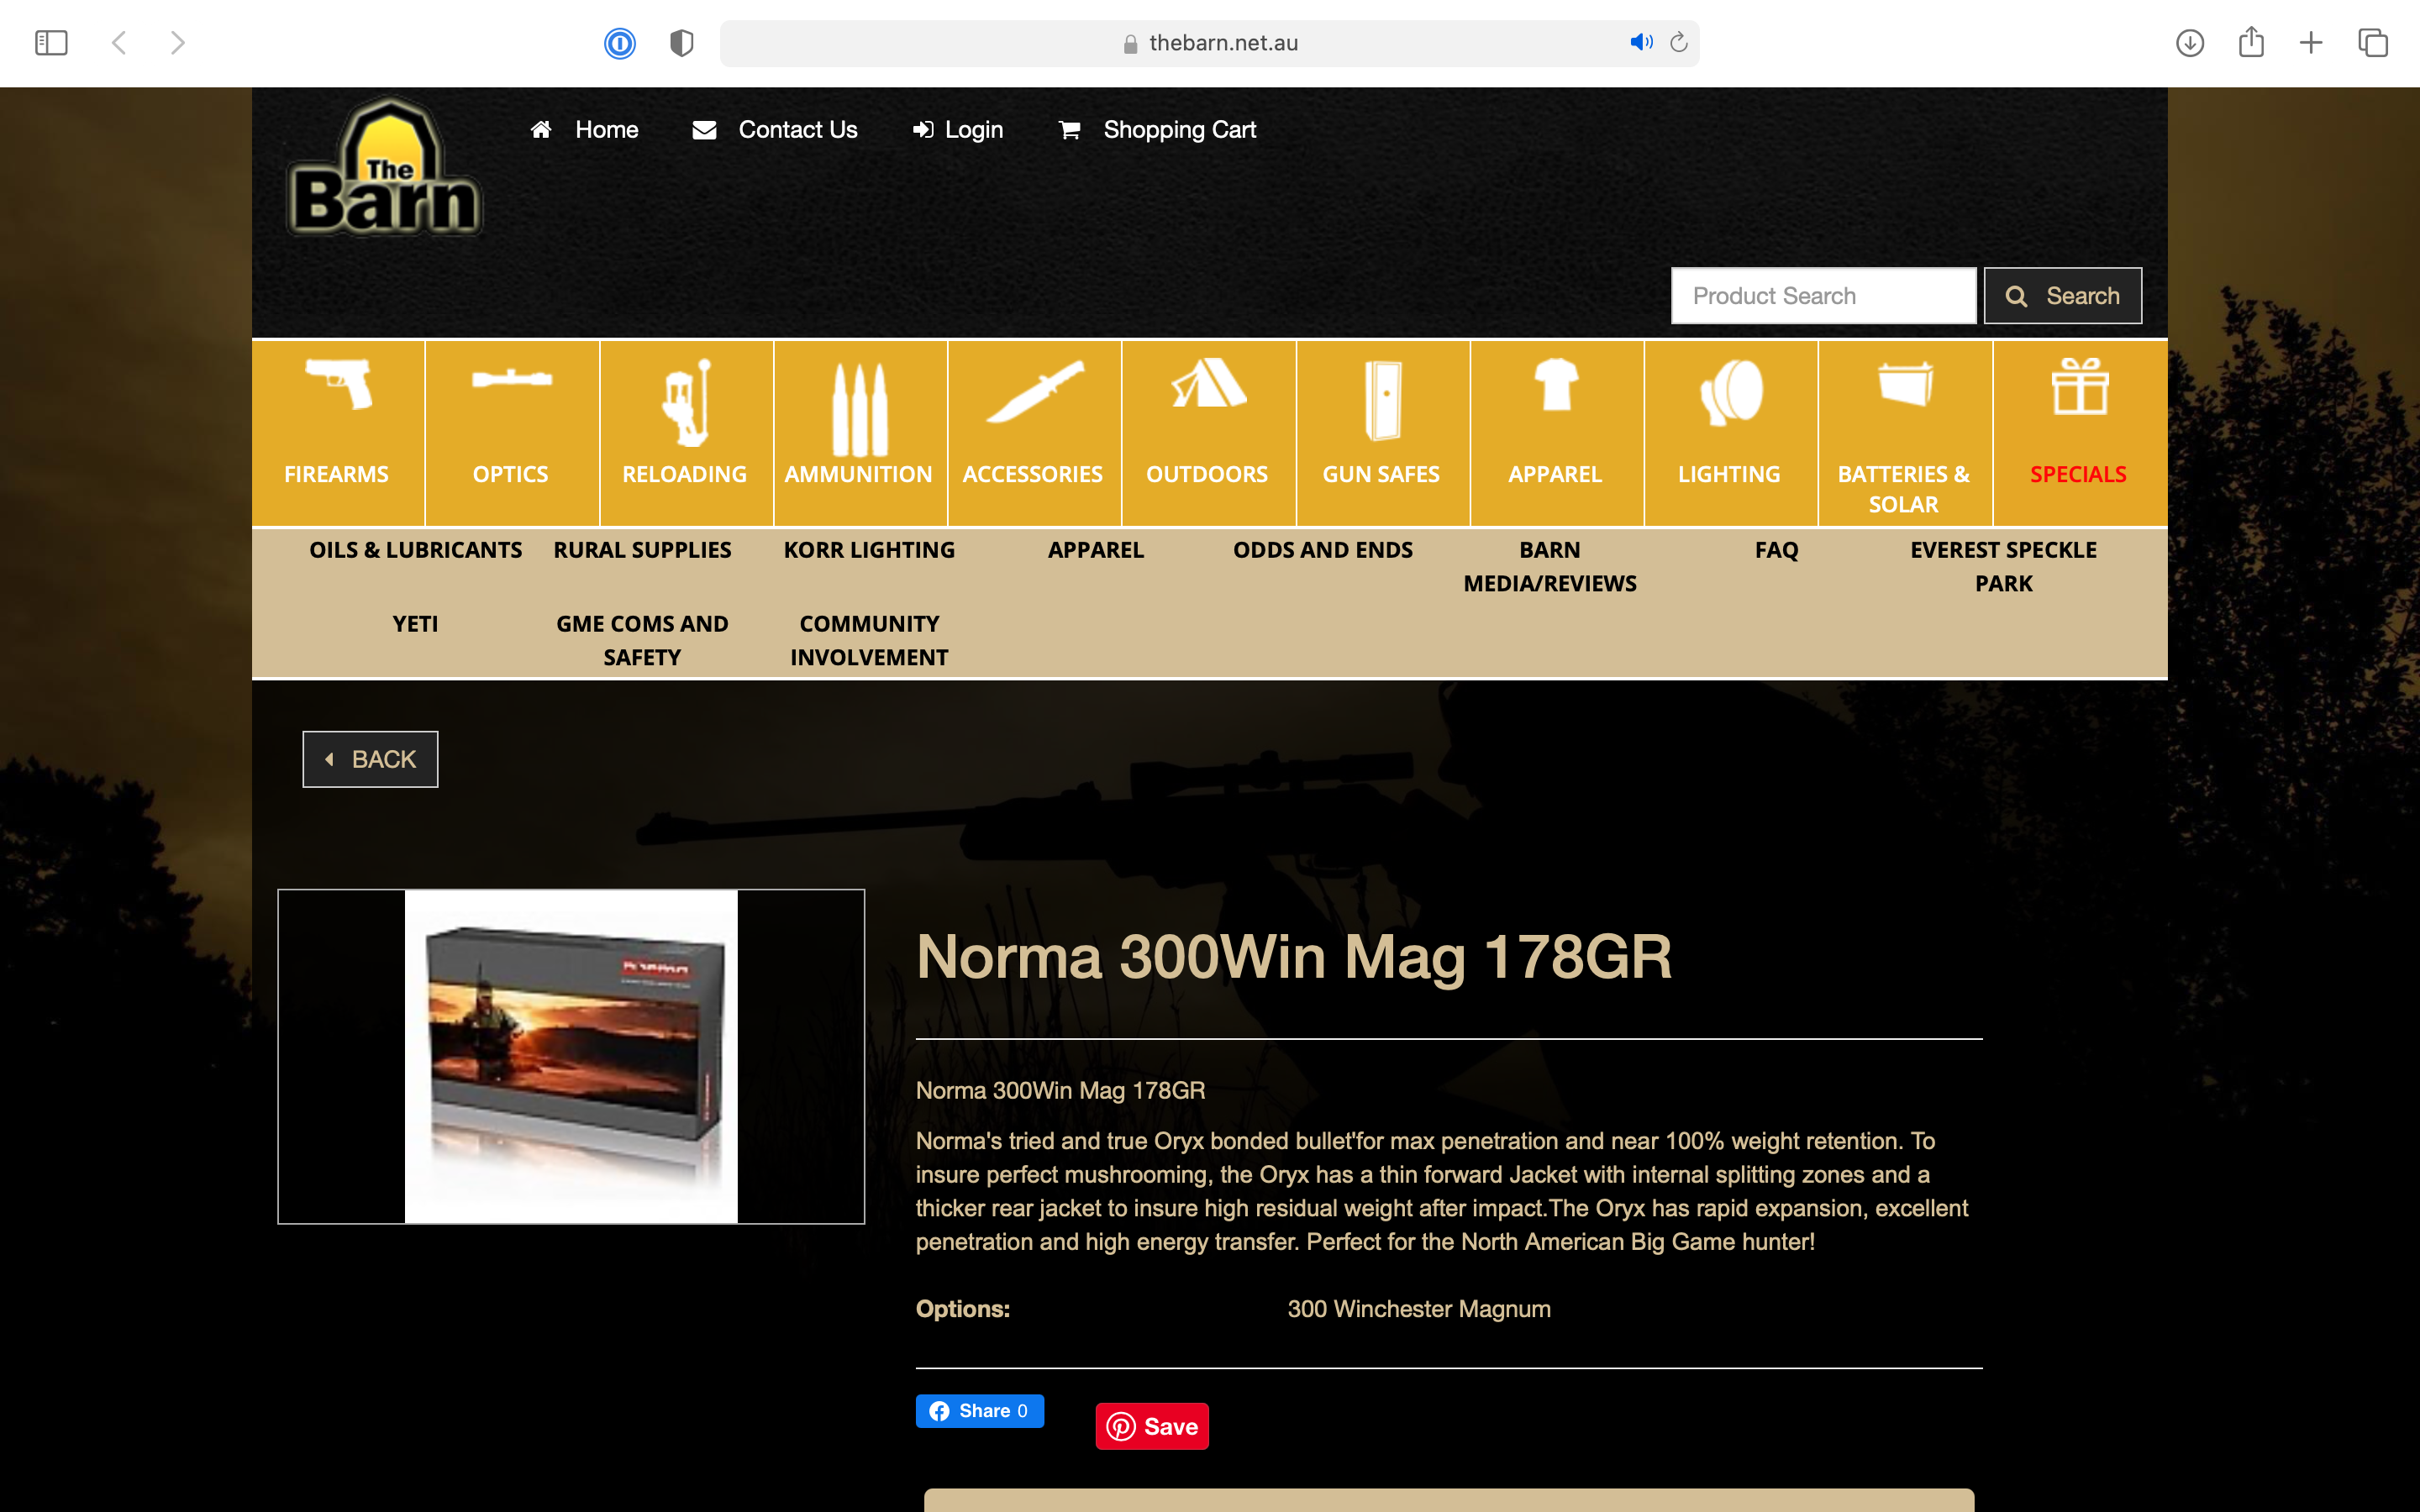
Task: Open the Norma ammo box product image
Action: click(571, 1056)
